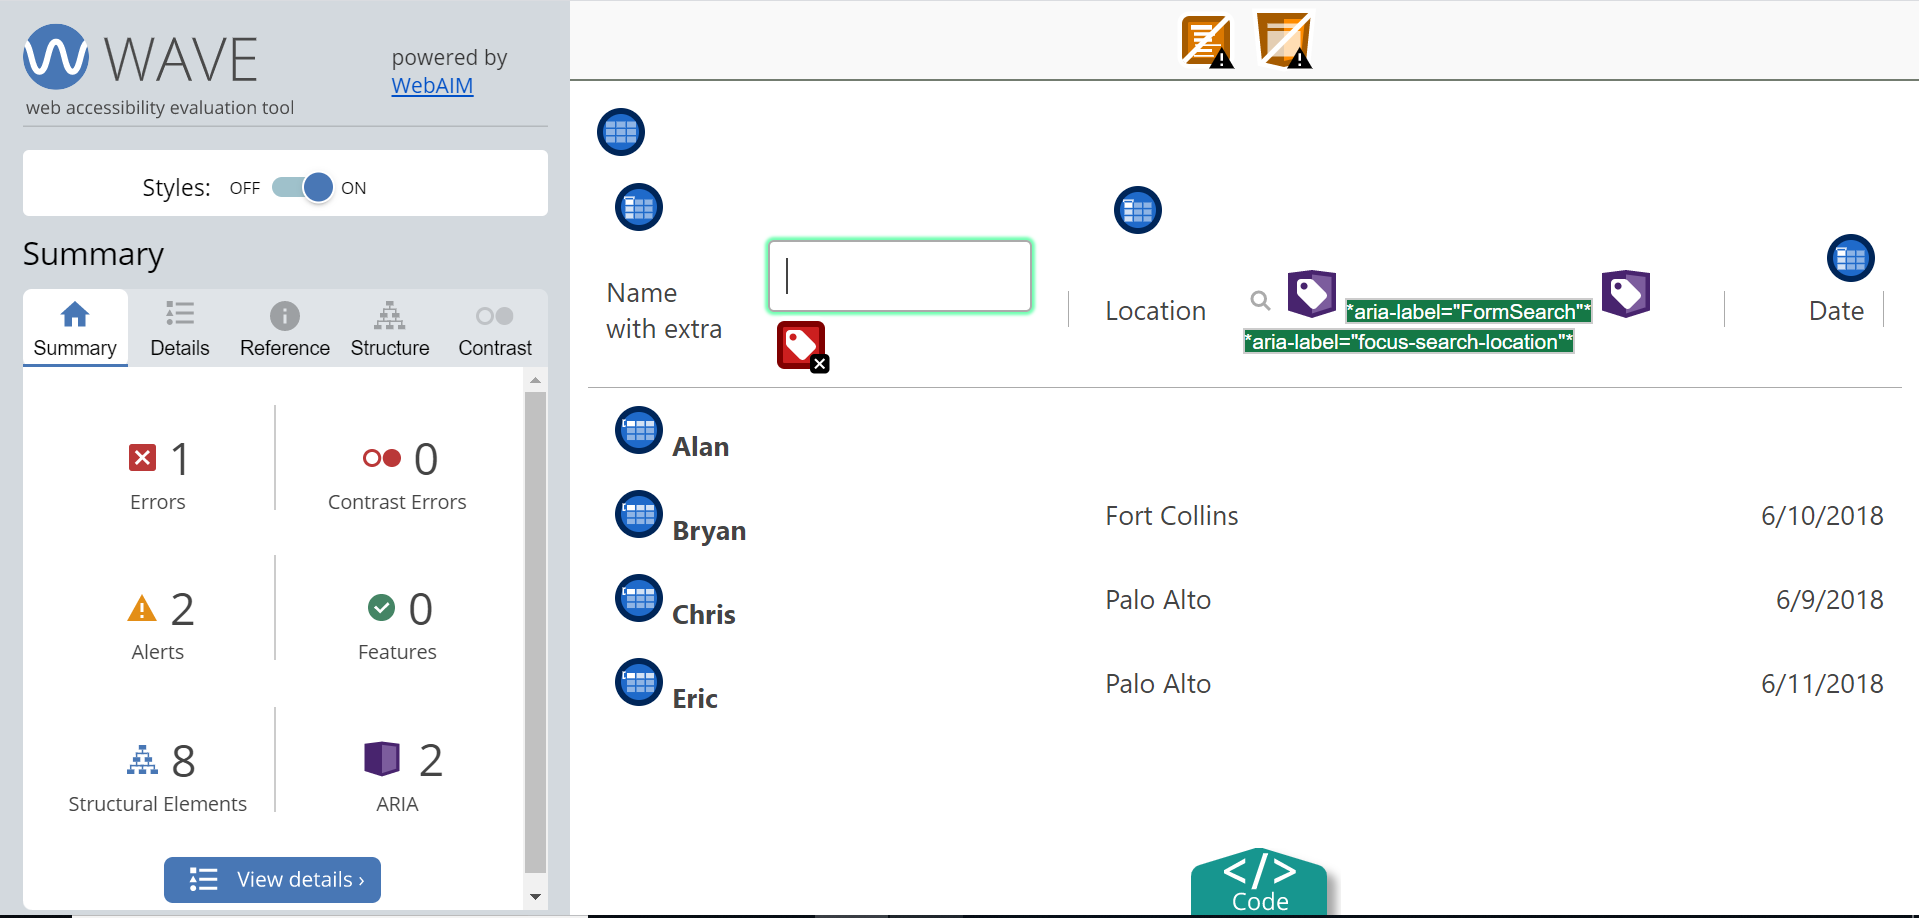
Task: Click the View details button
Action: click(x=272, y=880)
